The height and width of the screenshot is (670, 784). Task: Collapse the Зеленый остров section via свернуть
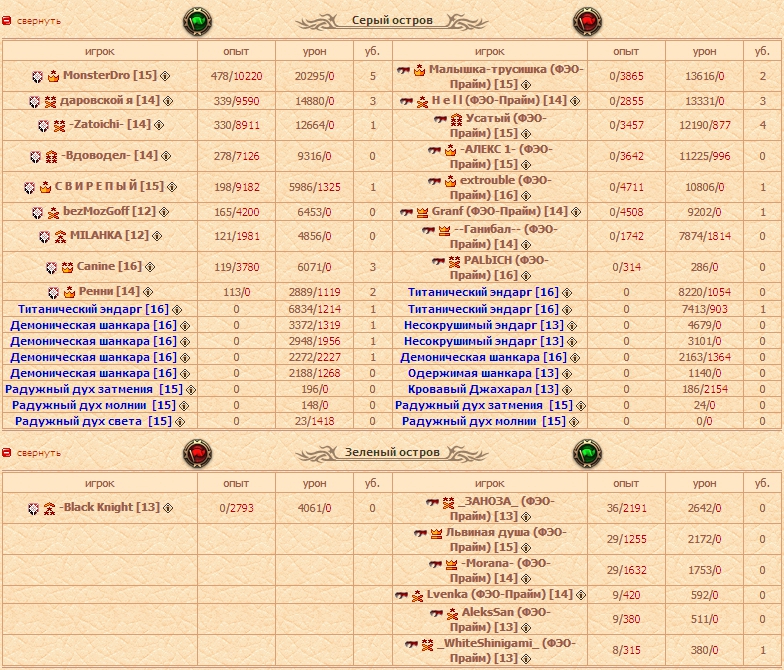(38, 453)
